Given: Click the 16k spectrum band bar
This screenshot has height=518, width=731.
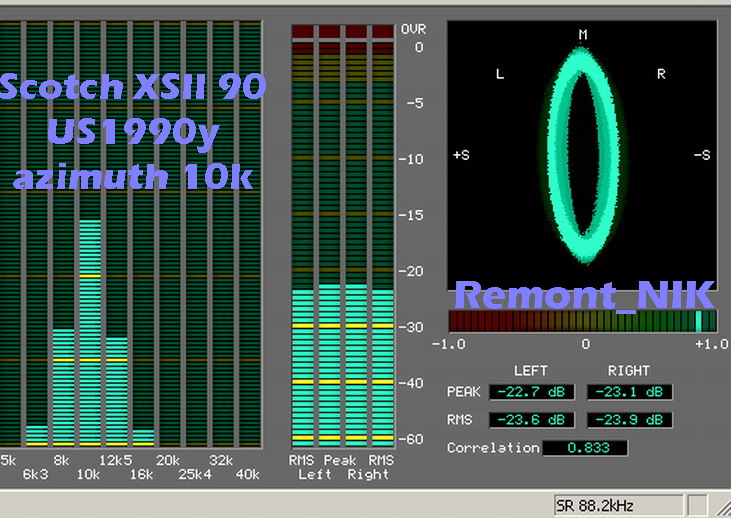Looking at the screenshot, I should click(x=144, y=437).
